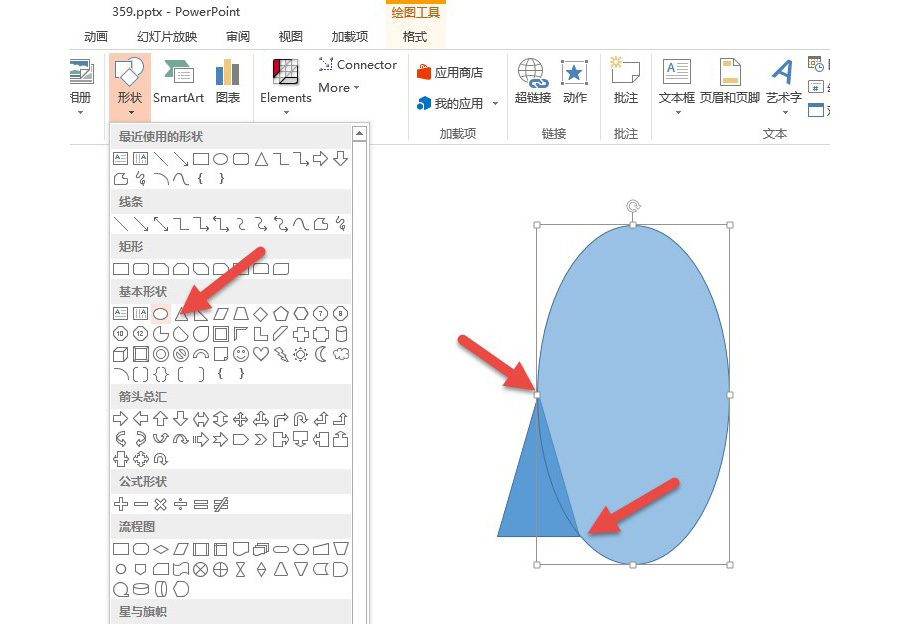
Task: Choose flowchart decision diamond in 流程图
Action: coord(161,549)
